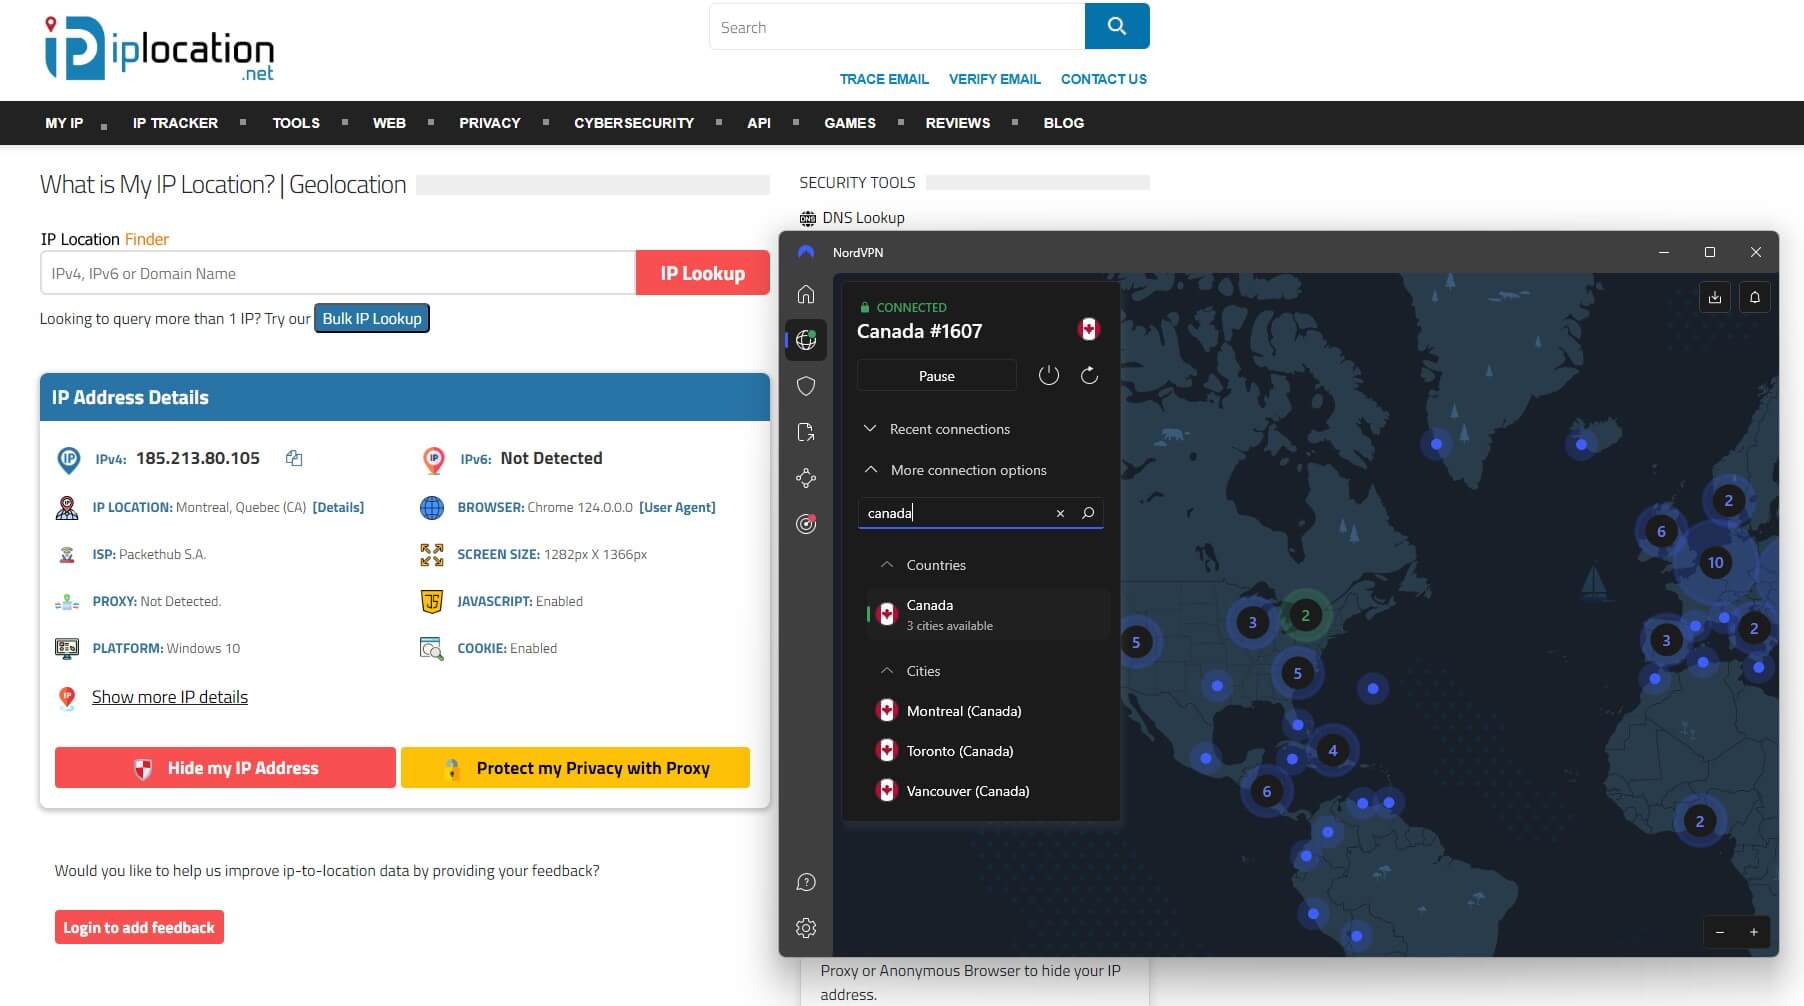Click the 10 server cluster on map
The width and height of the screenshot is (1804, 1006).
(x=1715, y=562)
